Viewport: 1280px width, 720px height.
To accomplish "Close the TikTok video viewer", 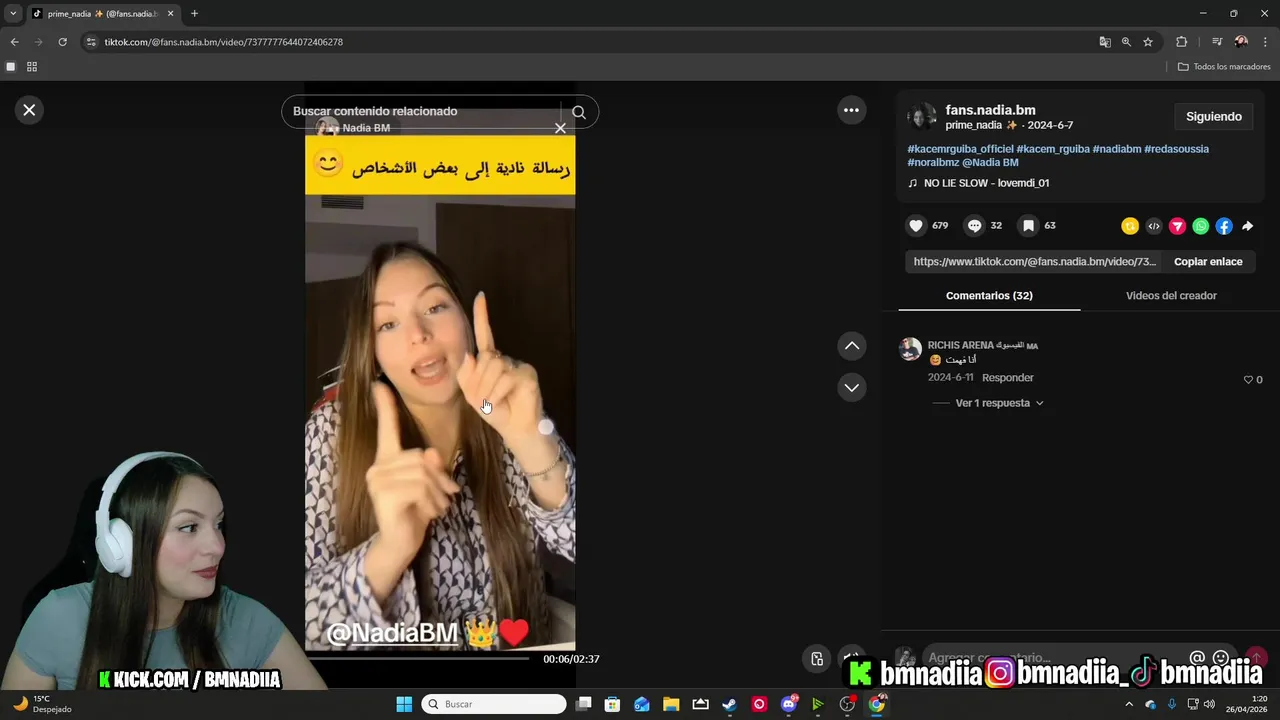I will click(29, 110).
